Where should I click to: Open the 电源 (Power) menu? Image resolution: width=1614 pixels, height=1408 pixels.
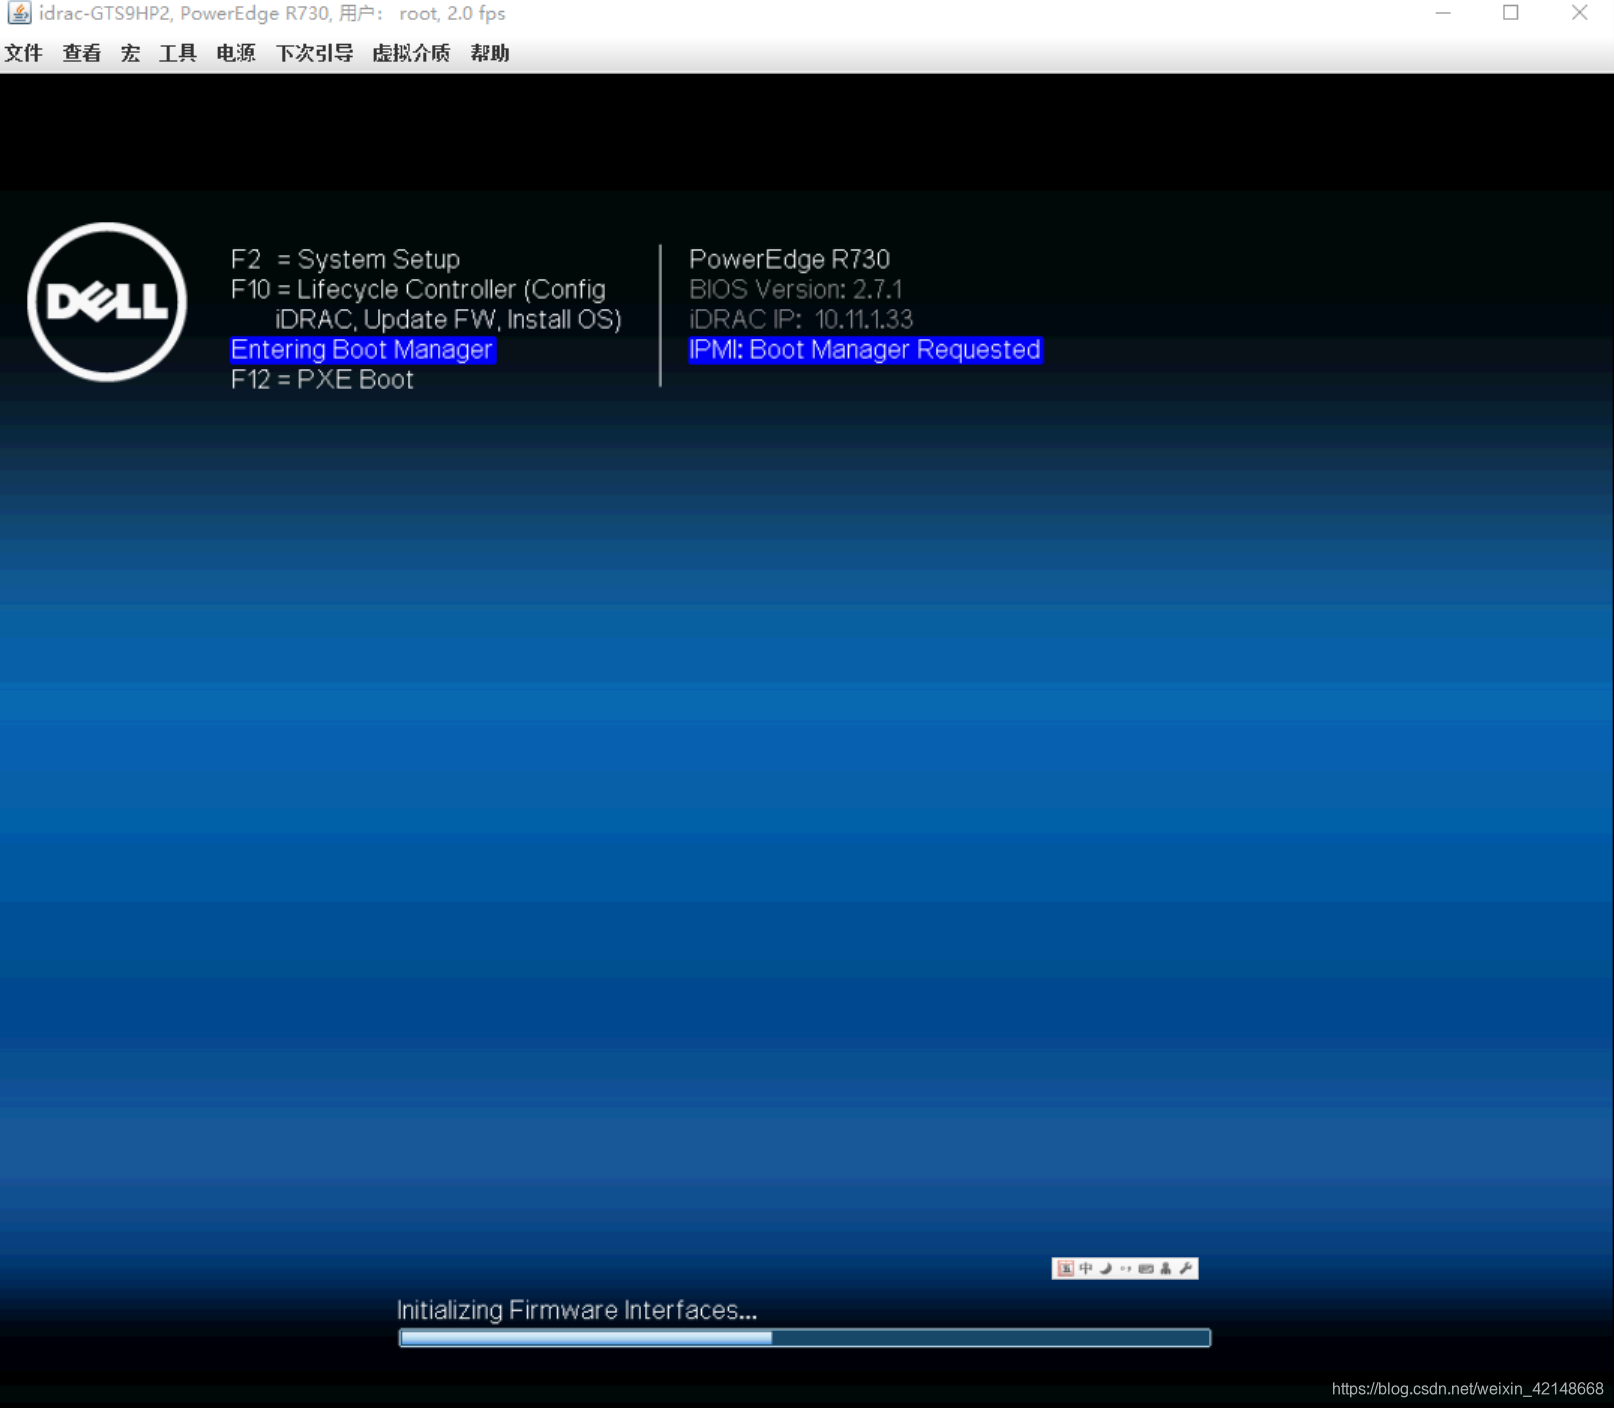click(x=236, y=53)
